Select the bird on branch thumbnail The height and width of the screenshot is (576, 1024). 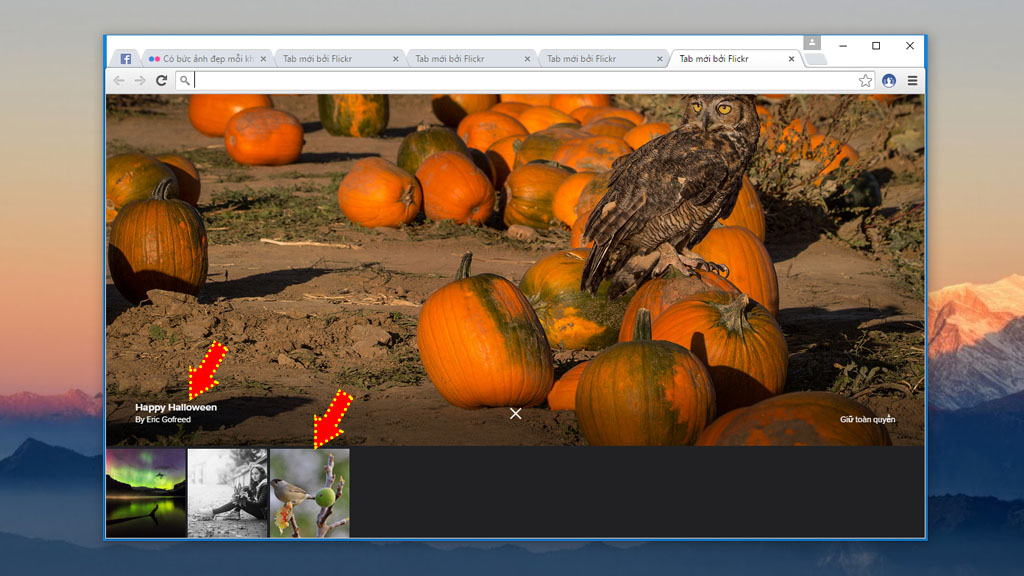(310, 493)
